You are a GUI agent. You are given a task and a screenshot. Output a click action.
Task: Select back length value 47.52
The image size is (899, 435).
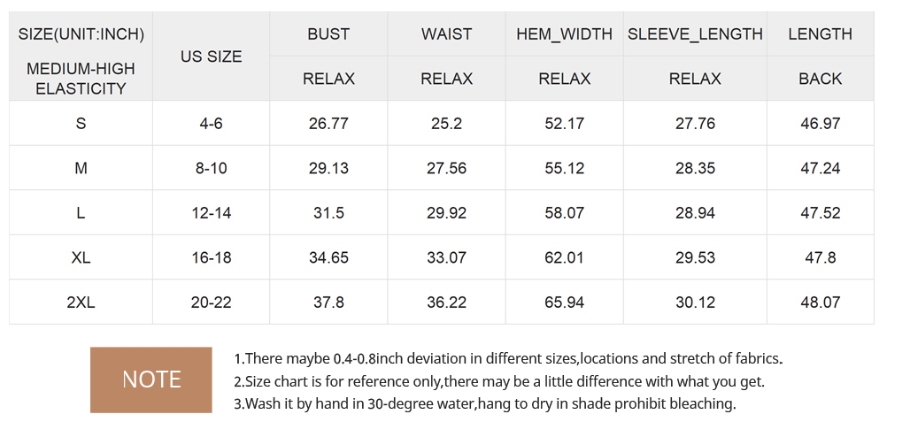[820, 213]
